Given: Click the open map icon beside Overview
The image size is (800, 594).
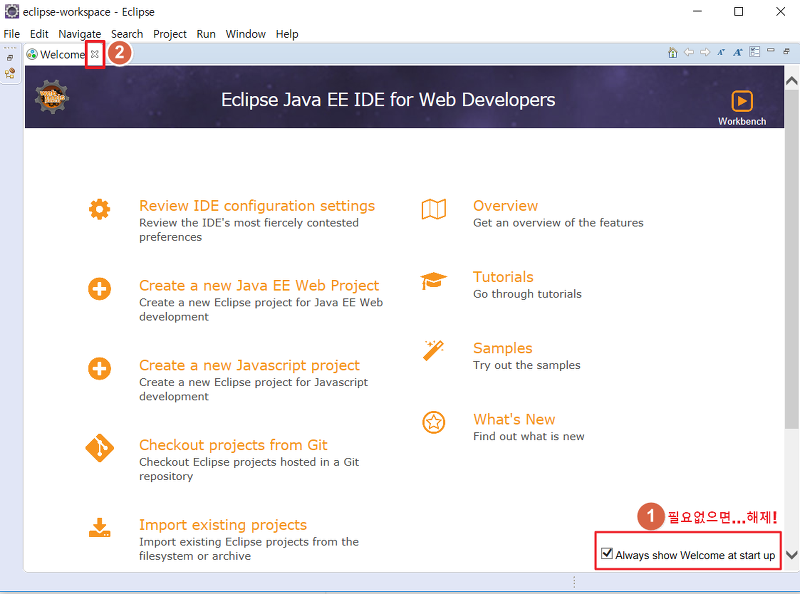Looking at the screenshot, I should 434,209.
